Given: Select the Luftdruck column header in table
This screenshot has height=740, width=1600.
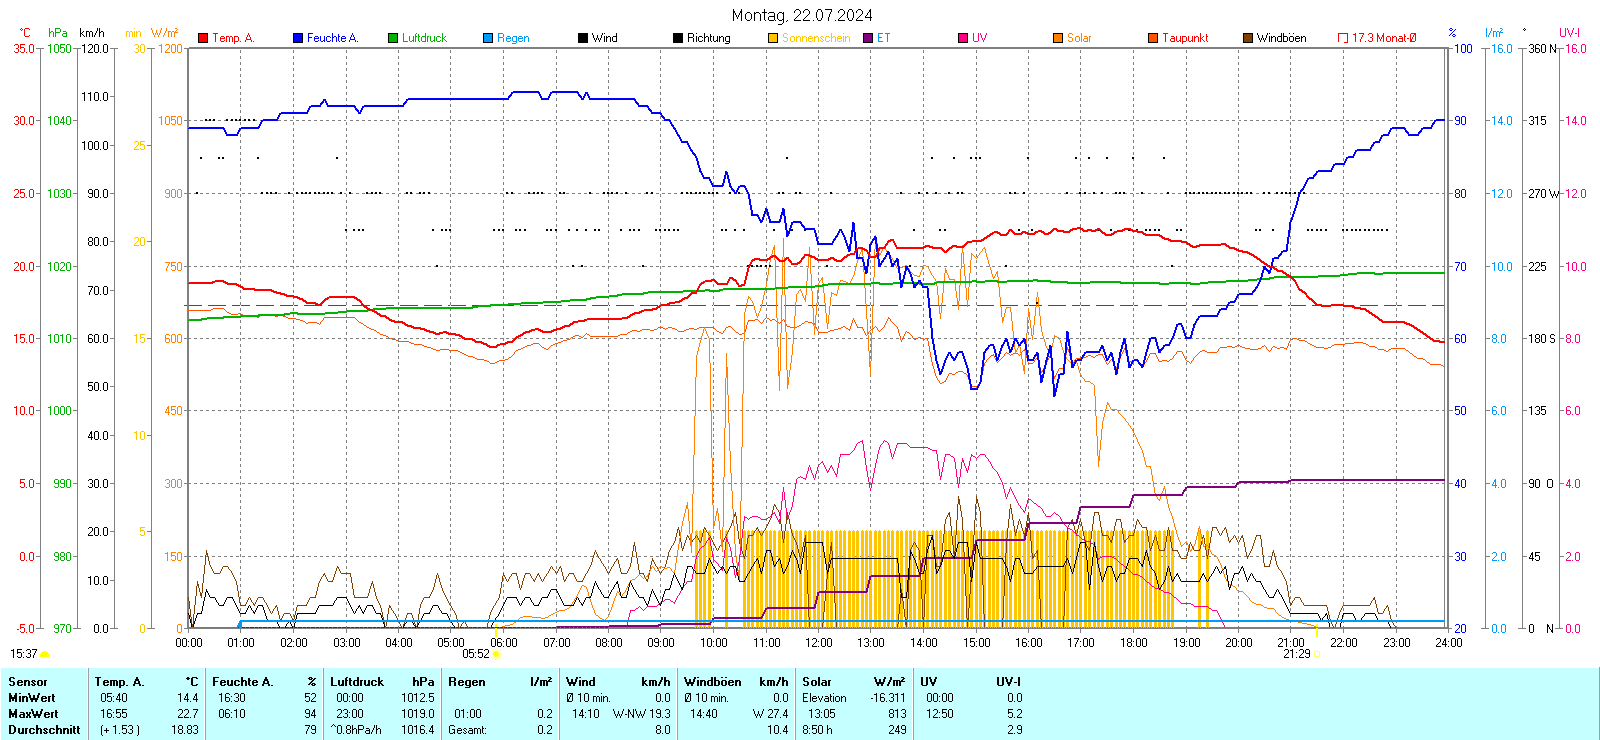Looking at the screenshot, I should 357,682.
